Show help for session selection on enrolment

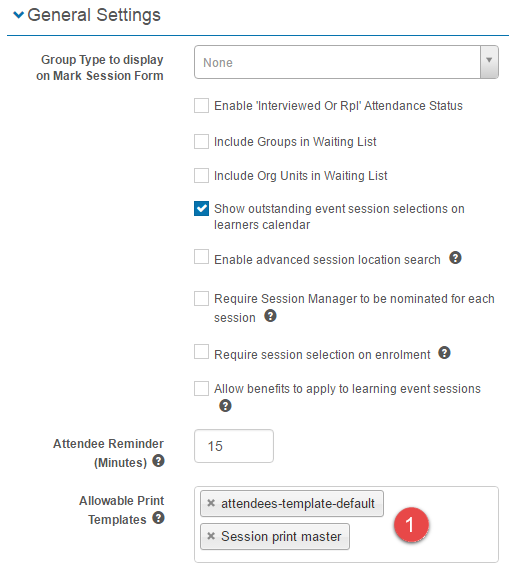pyautogui.click(x=444, y=353)
